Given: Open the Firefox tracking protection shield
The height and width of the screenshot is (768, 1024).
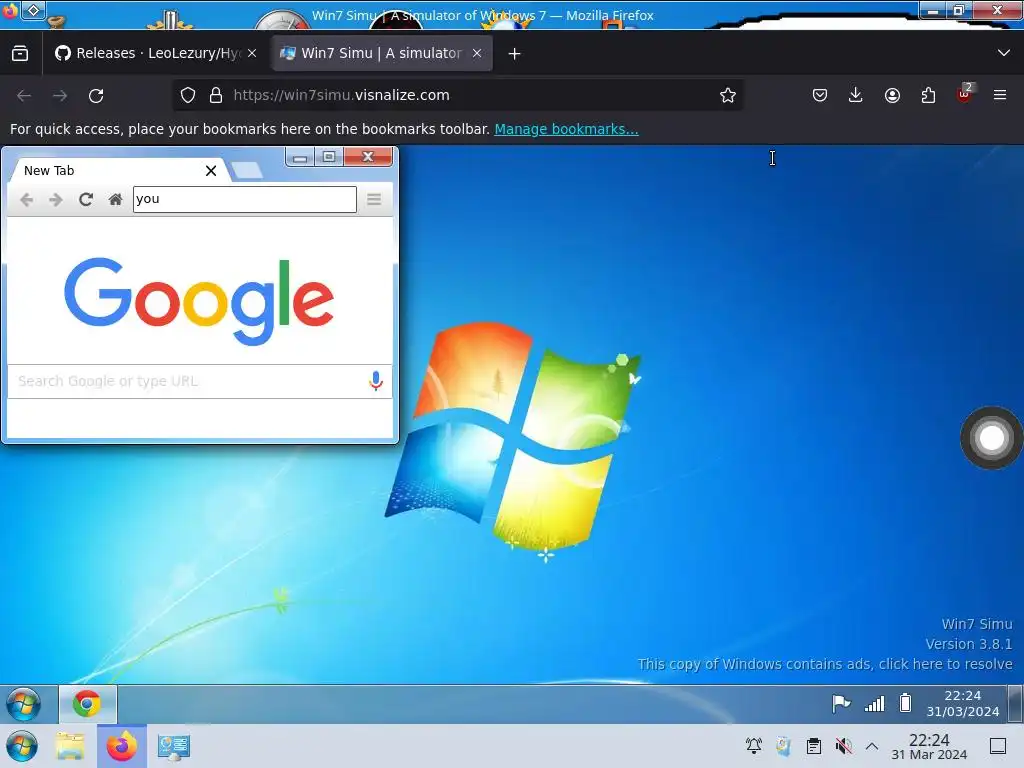Looking at the screenshot, I should (188, 95).
